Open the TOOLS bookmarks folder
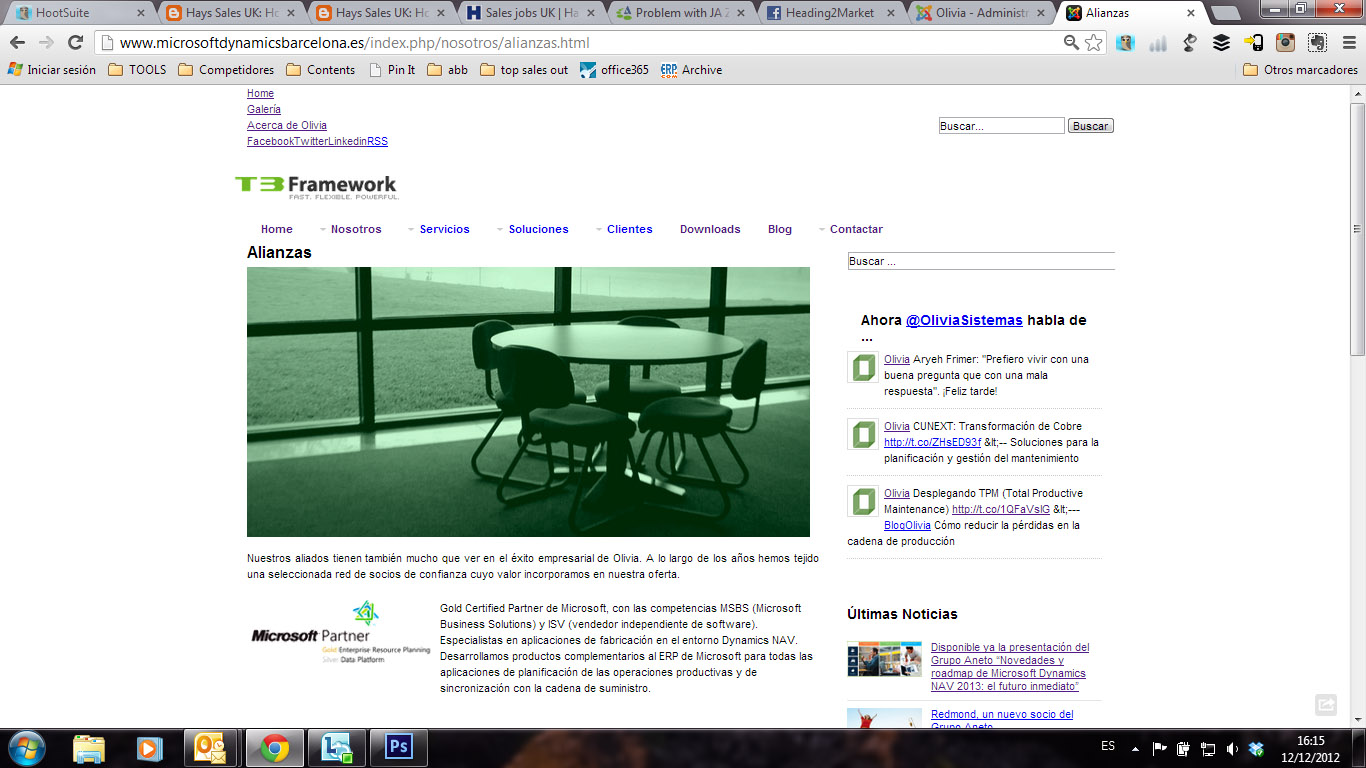Screen dimensions: 1366x768 click(x=137, y=70)
